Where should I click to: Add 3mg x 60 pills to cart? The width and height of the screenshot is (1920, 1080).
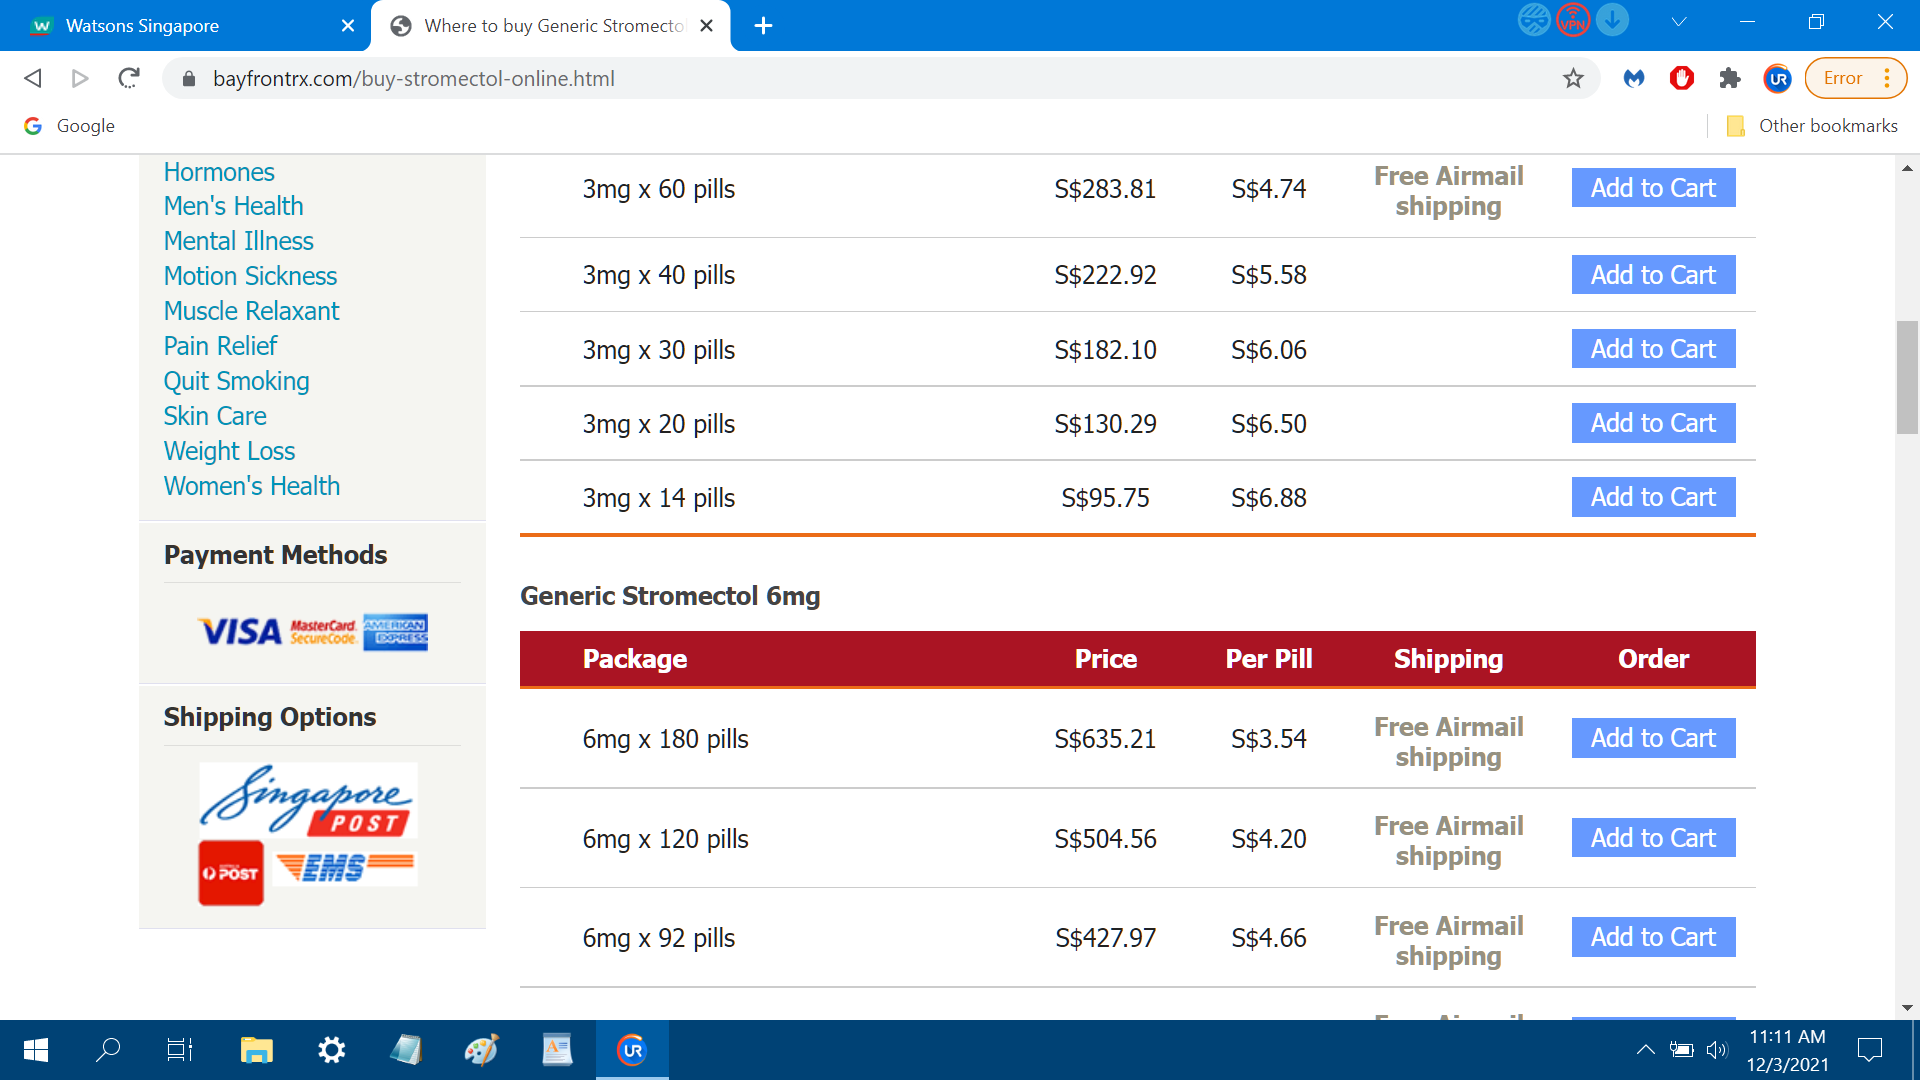(1653, 188)
